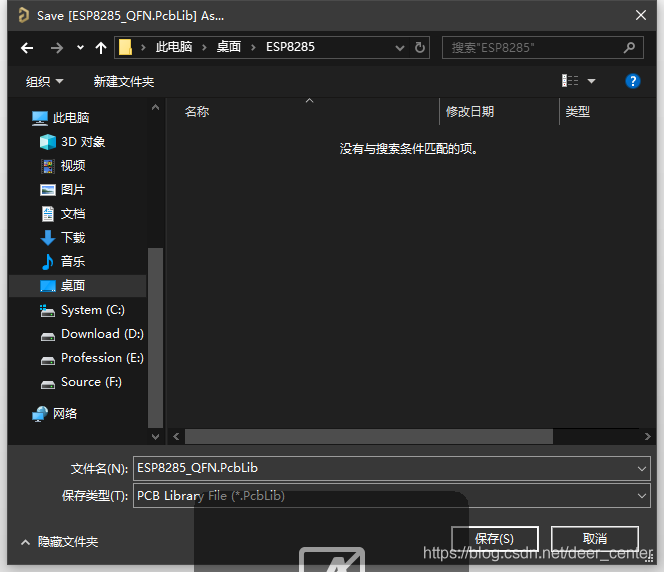Screen dimensions: 664x572
Task: Click 新建文件夹 new folder
Action: point(124,81)
